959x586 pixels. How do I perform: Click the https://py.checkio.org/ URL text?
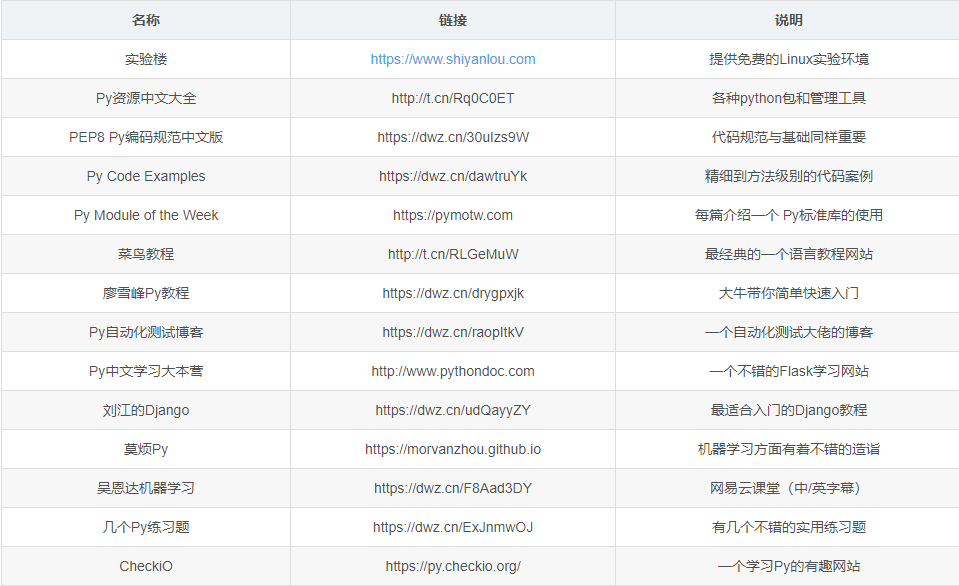point(453,566)
